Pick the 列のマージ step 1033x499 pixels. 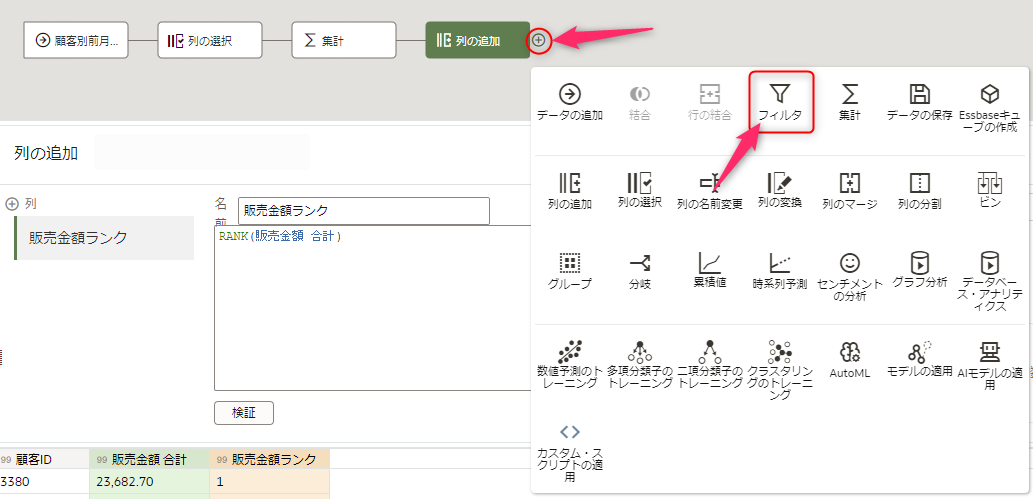(x=850, y=191)
